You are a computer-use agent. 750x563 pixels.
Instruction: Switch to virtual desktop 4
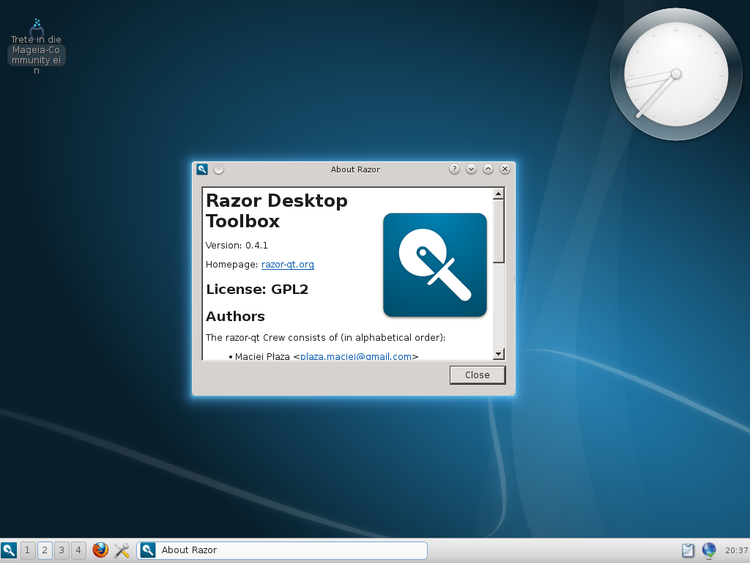78,550
